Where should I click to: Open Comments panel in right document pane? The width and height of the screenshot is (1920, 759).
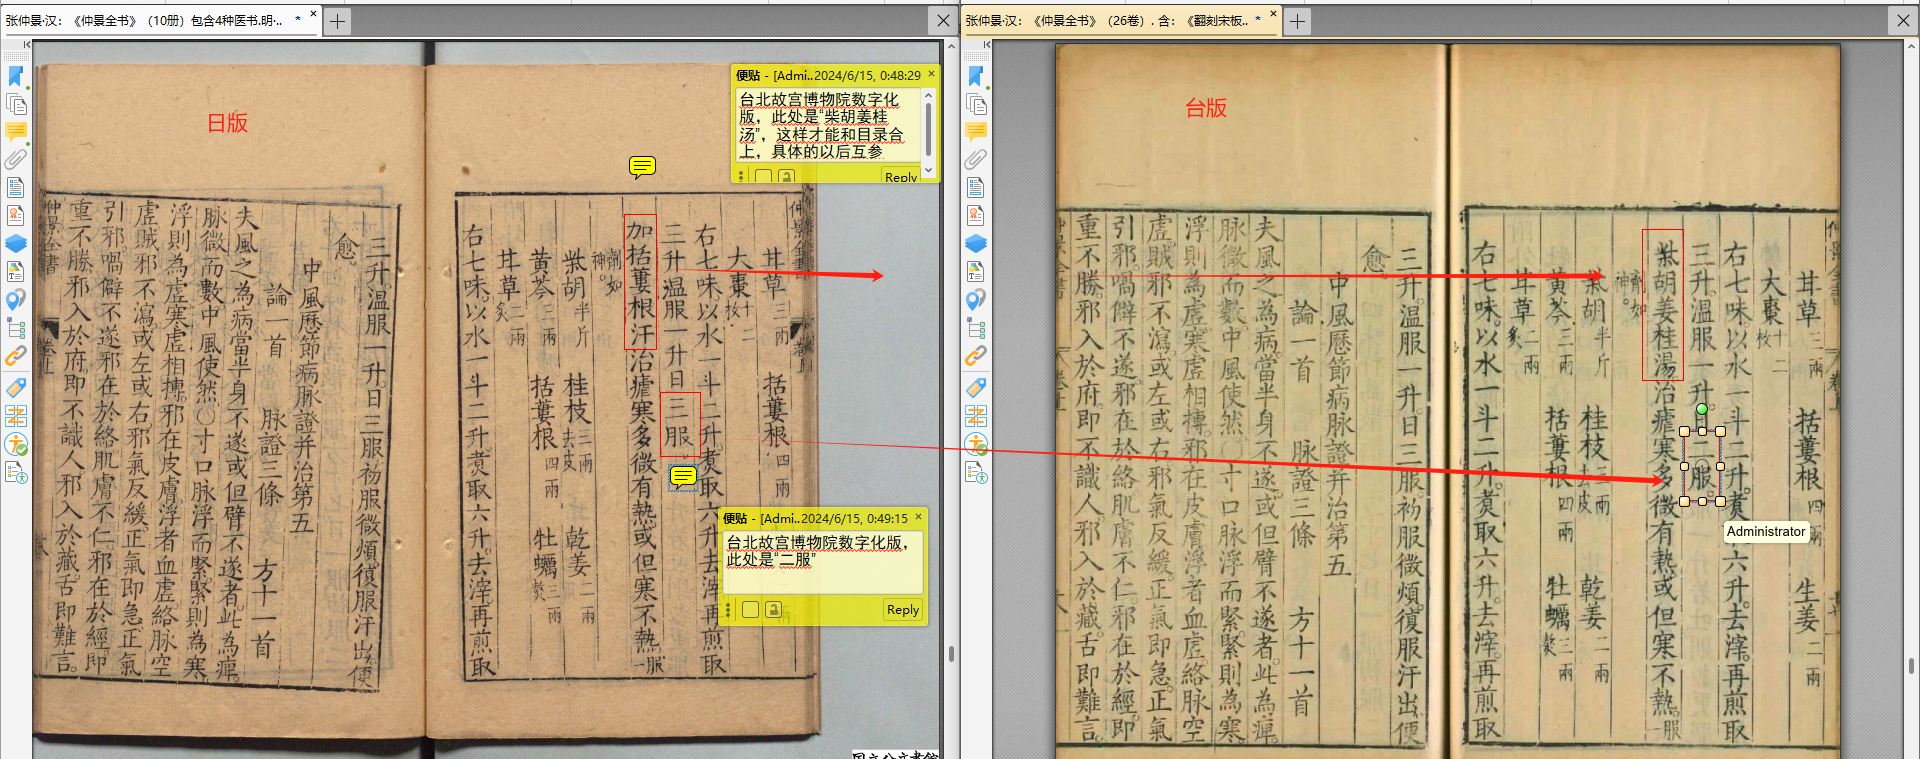tap(976, 131)
